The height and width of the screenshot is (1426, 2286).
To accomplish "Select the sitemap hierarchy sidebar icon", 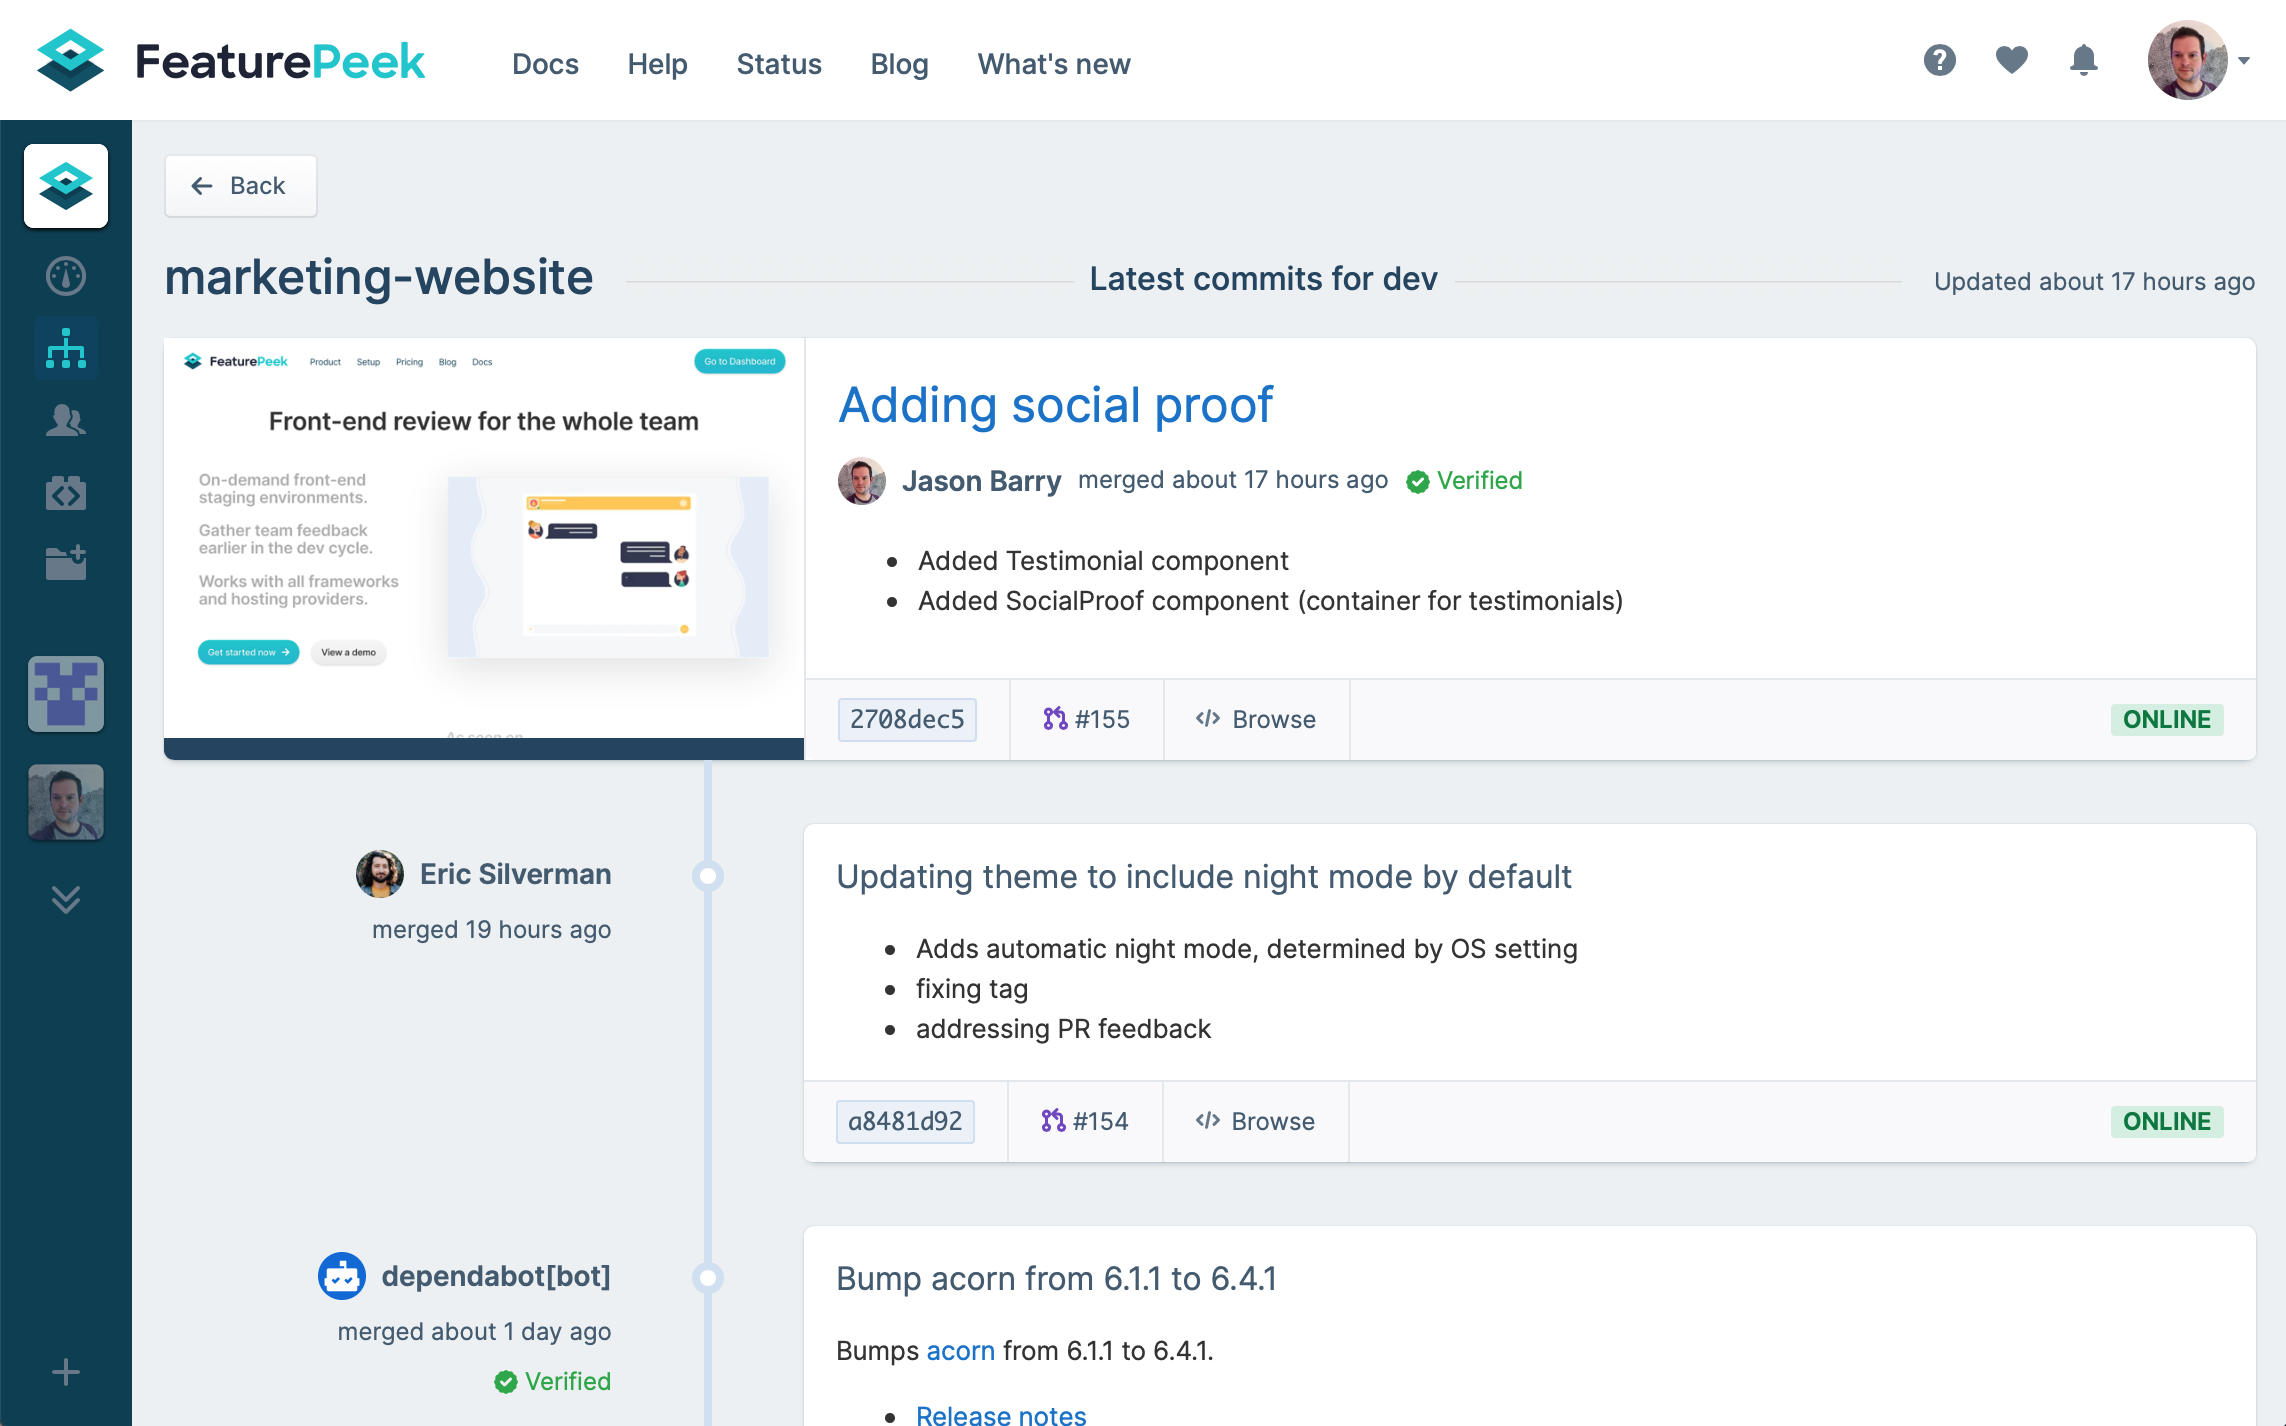I will coord(66,348).
